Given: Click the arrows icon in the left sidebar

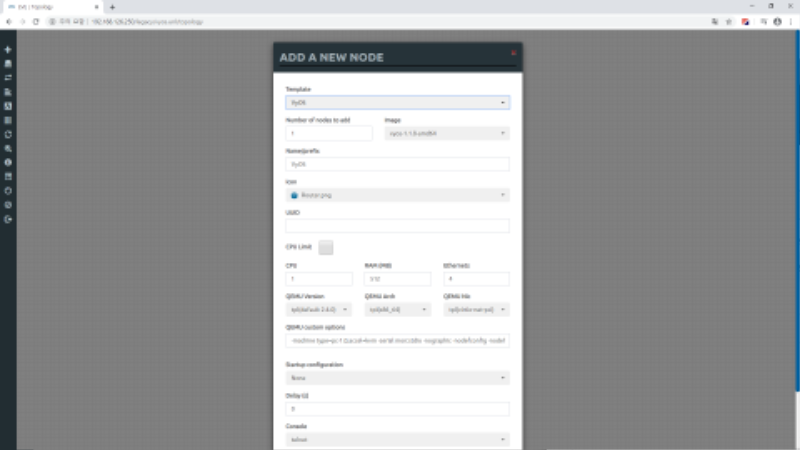Looking at the screenshot, I should click(8, 77).
